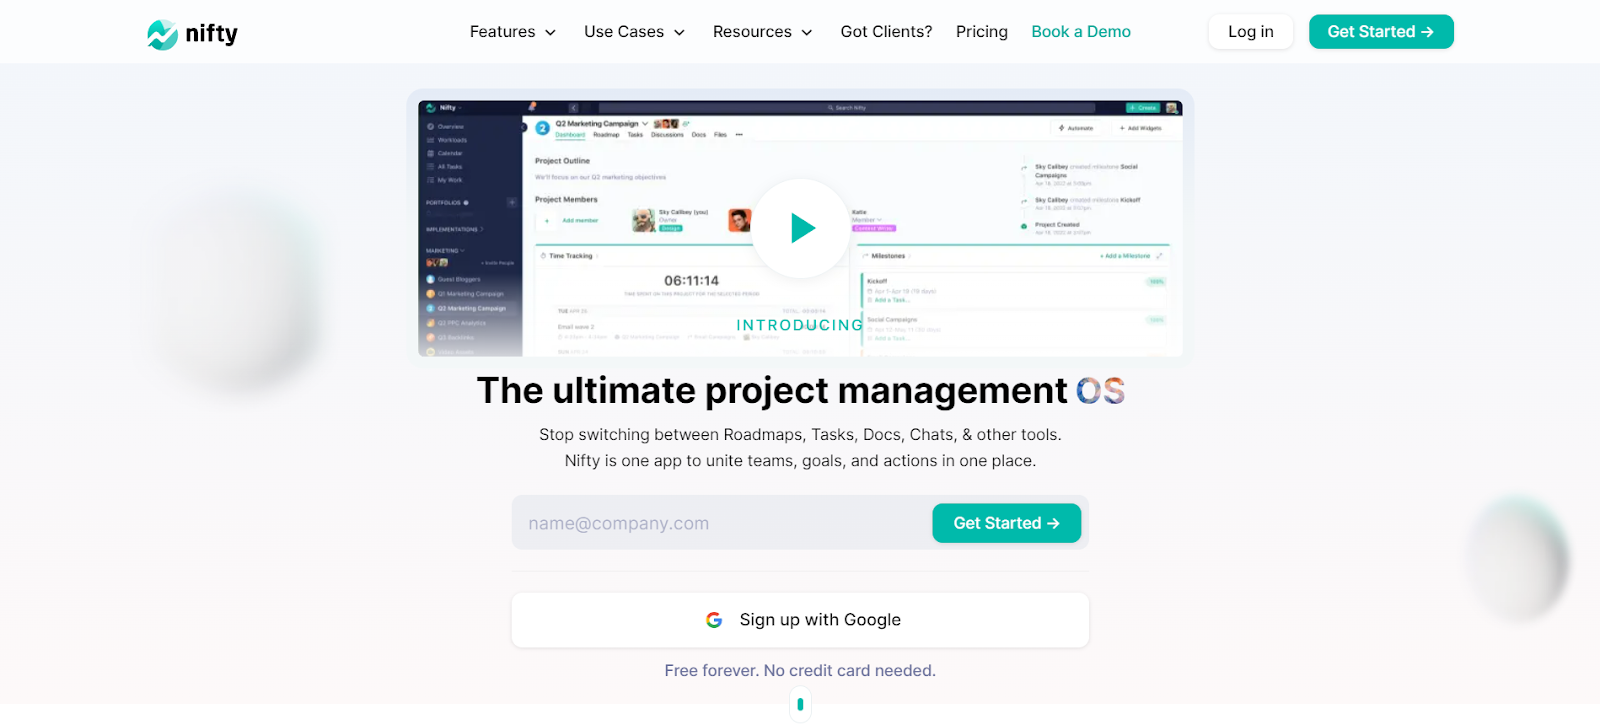
Task: Click the Google logo icon
Action: click(714, 620)
